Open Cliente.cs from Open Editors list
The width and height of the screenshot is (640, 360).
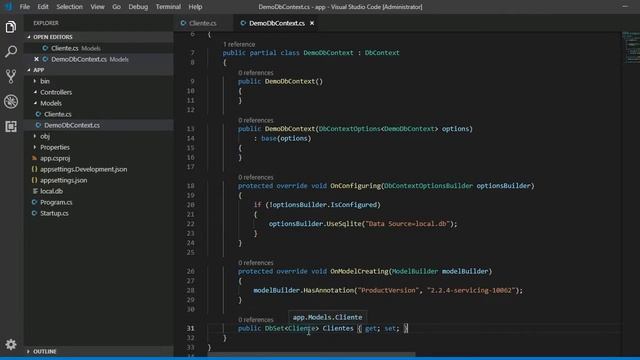[x=99, y=48]
